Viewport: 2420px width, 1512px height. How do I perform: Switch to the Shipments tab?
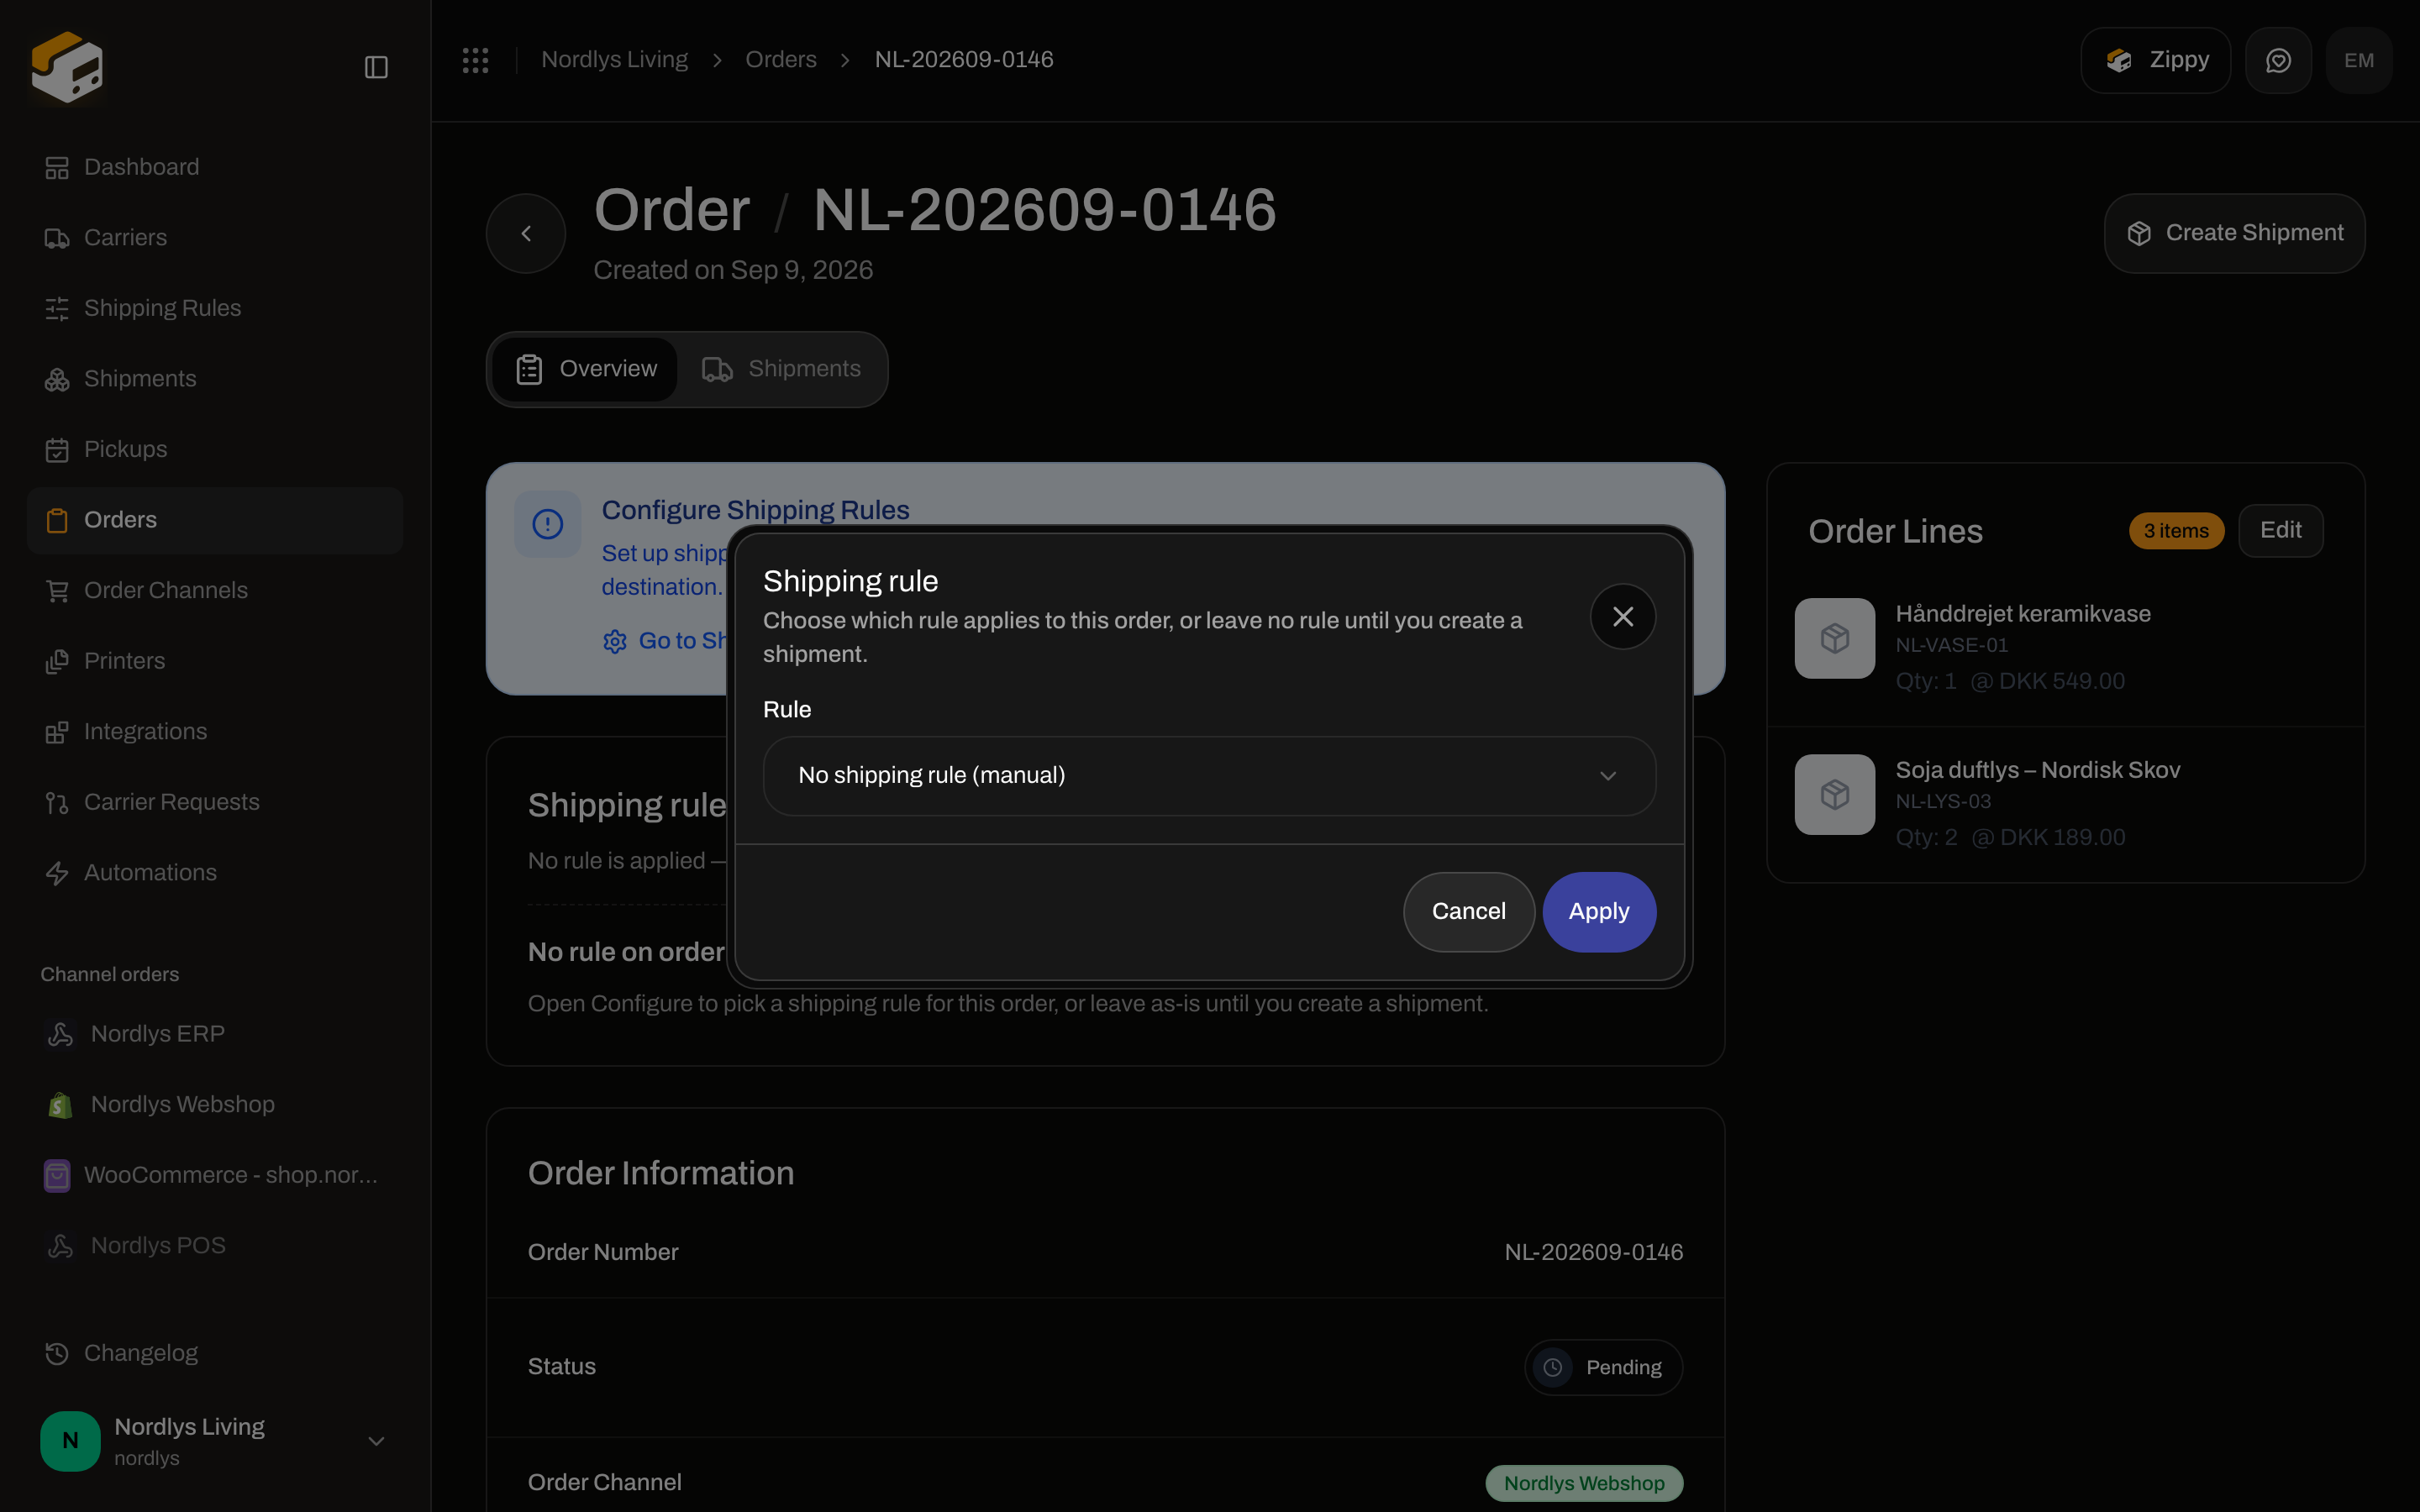pyautogui.click(x=781, y=369)
